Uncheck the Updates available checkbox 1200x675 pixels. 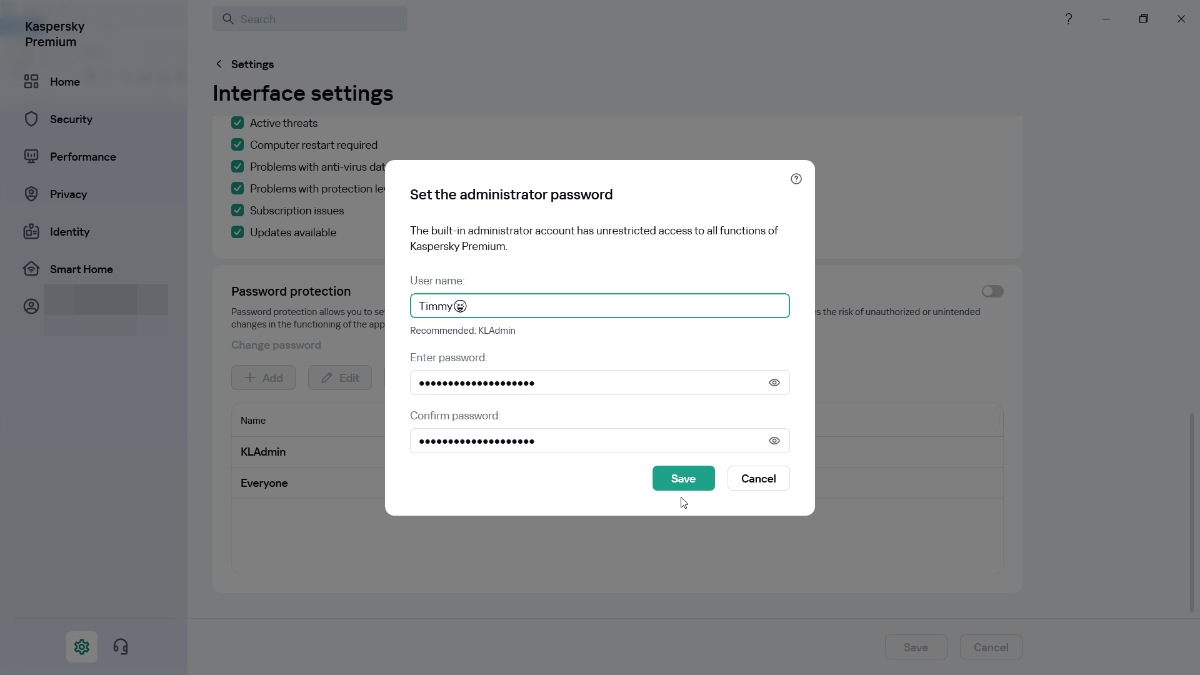238,232
